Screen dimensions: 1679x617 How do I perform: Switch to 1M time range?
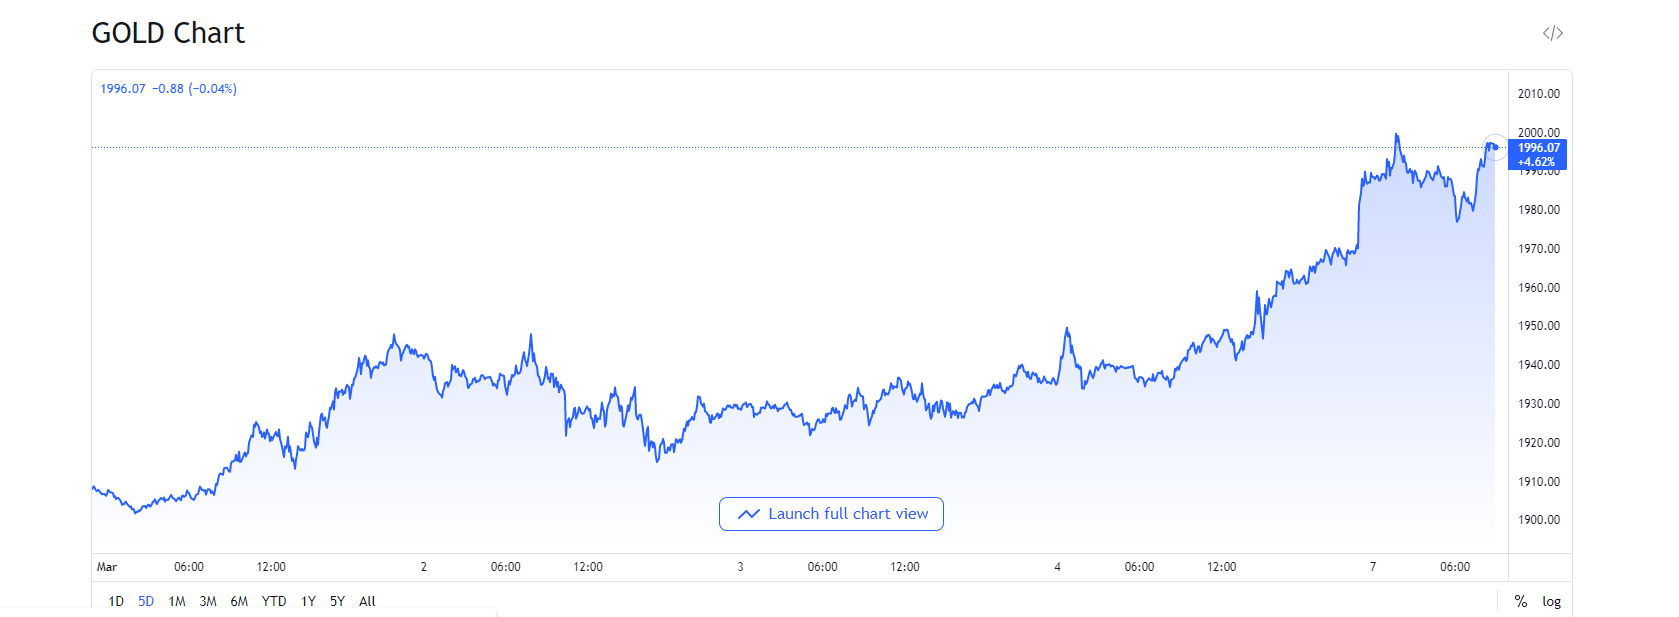pyautogui.click(x=177, y=601)
